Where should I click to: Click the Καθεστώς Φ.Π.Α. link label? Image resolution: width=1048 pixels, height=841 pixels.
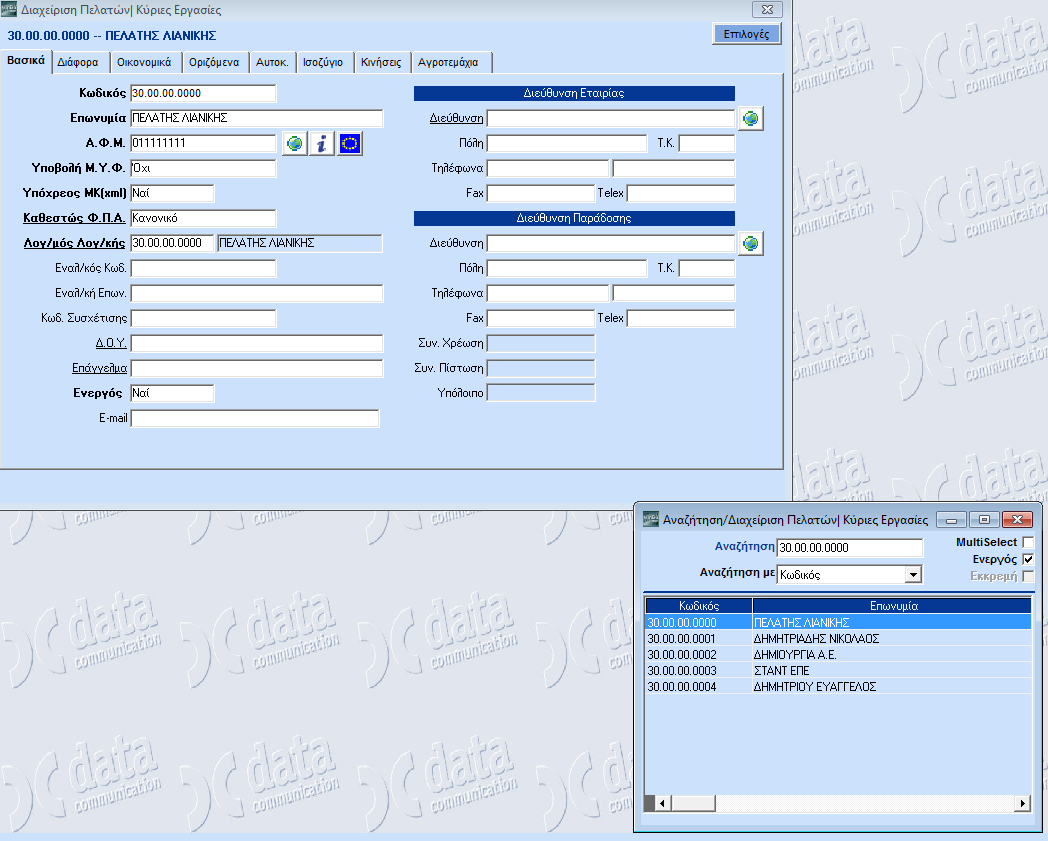(74, 218)
